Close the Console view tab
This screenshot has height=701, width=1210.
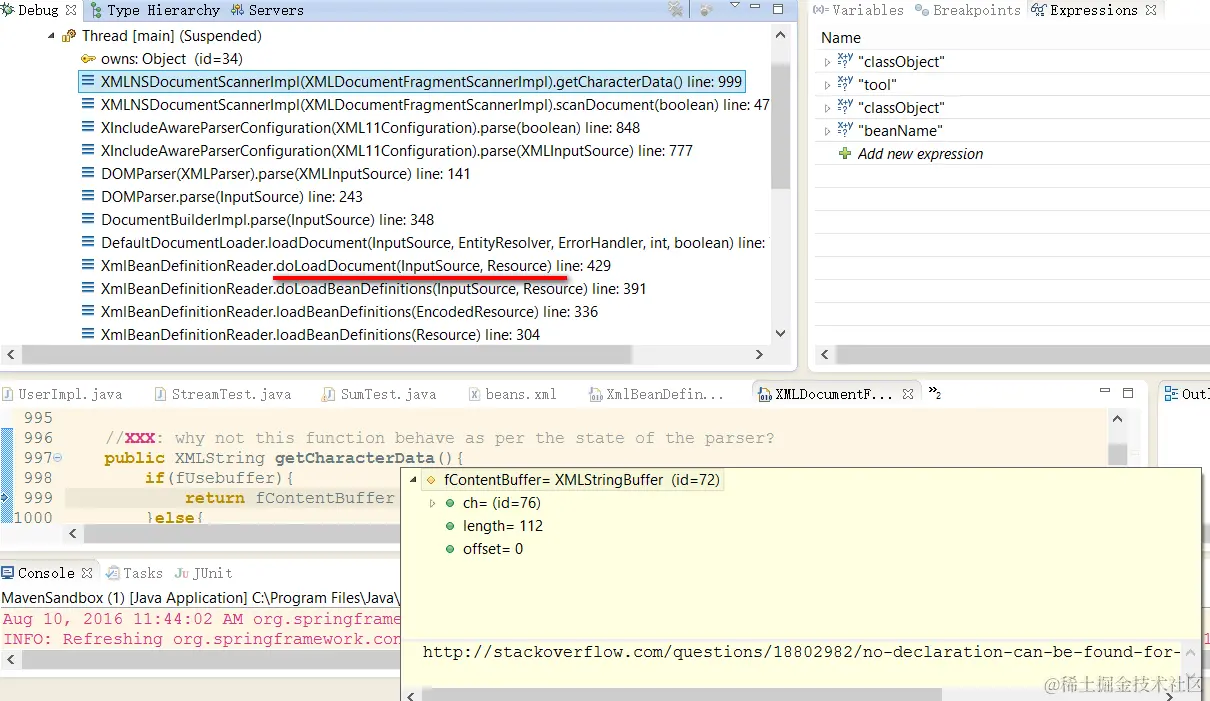point(87,573)
